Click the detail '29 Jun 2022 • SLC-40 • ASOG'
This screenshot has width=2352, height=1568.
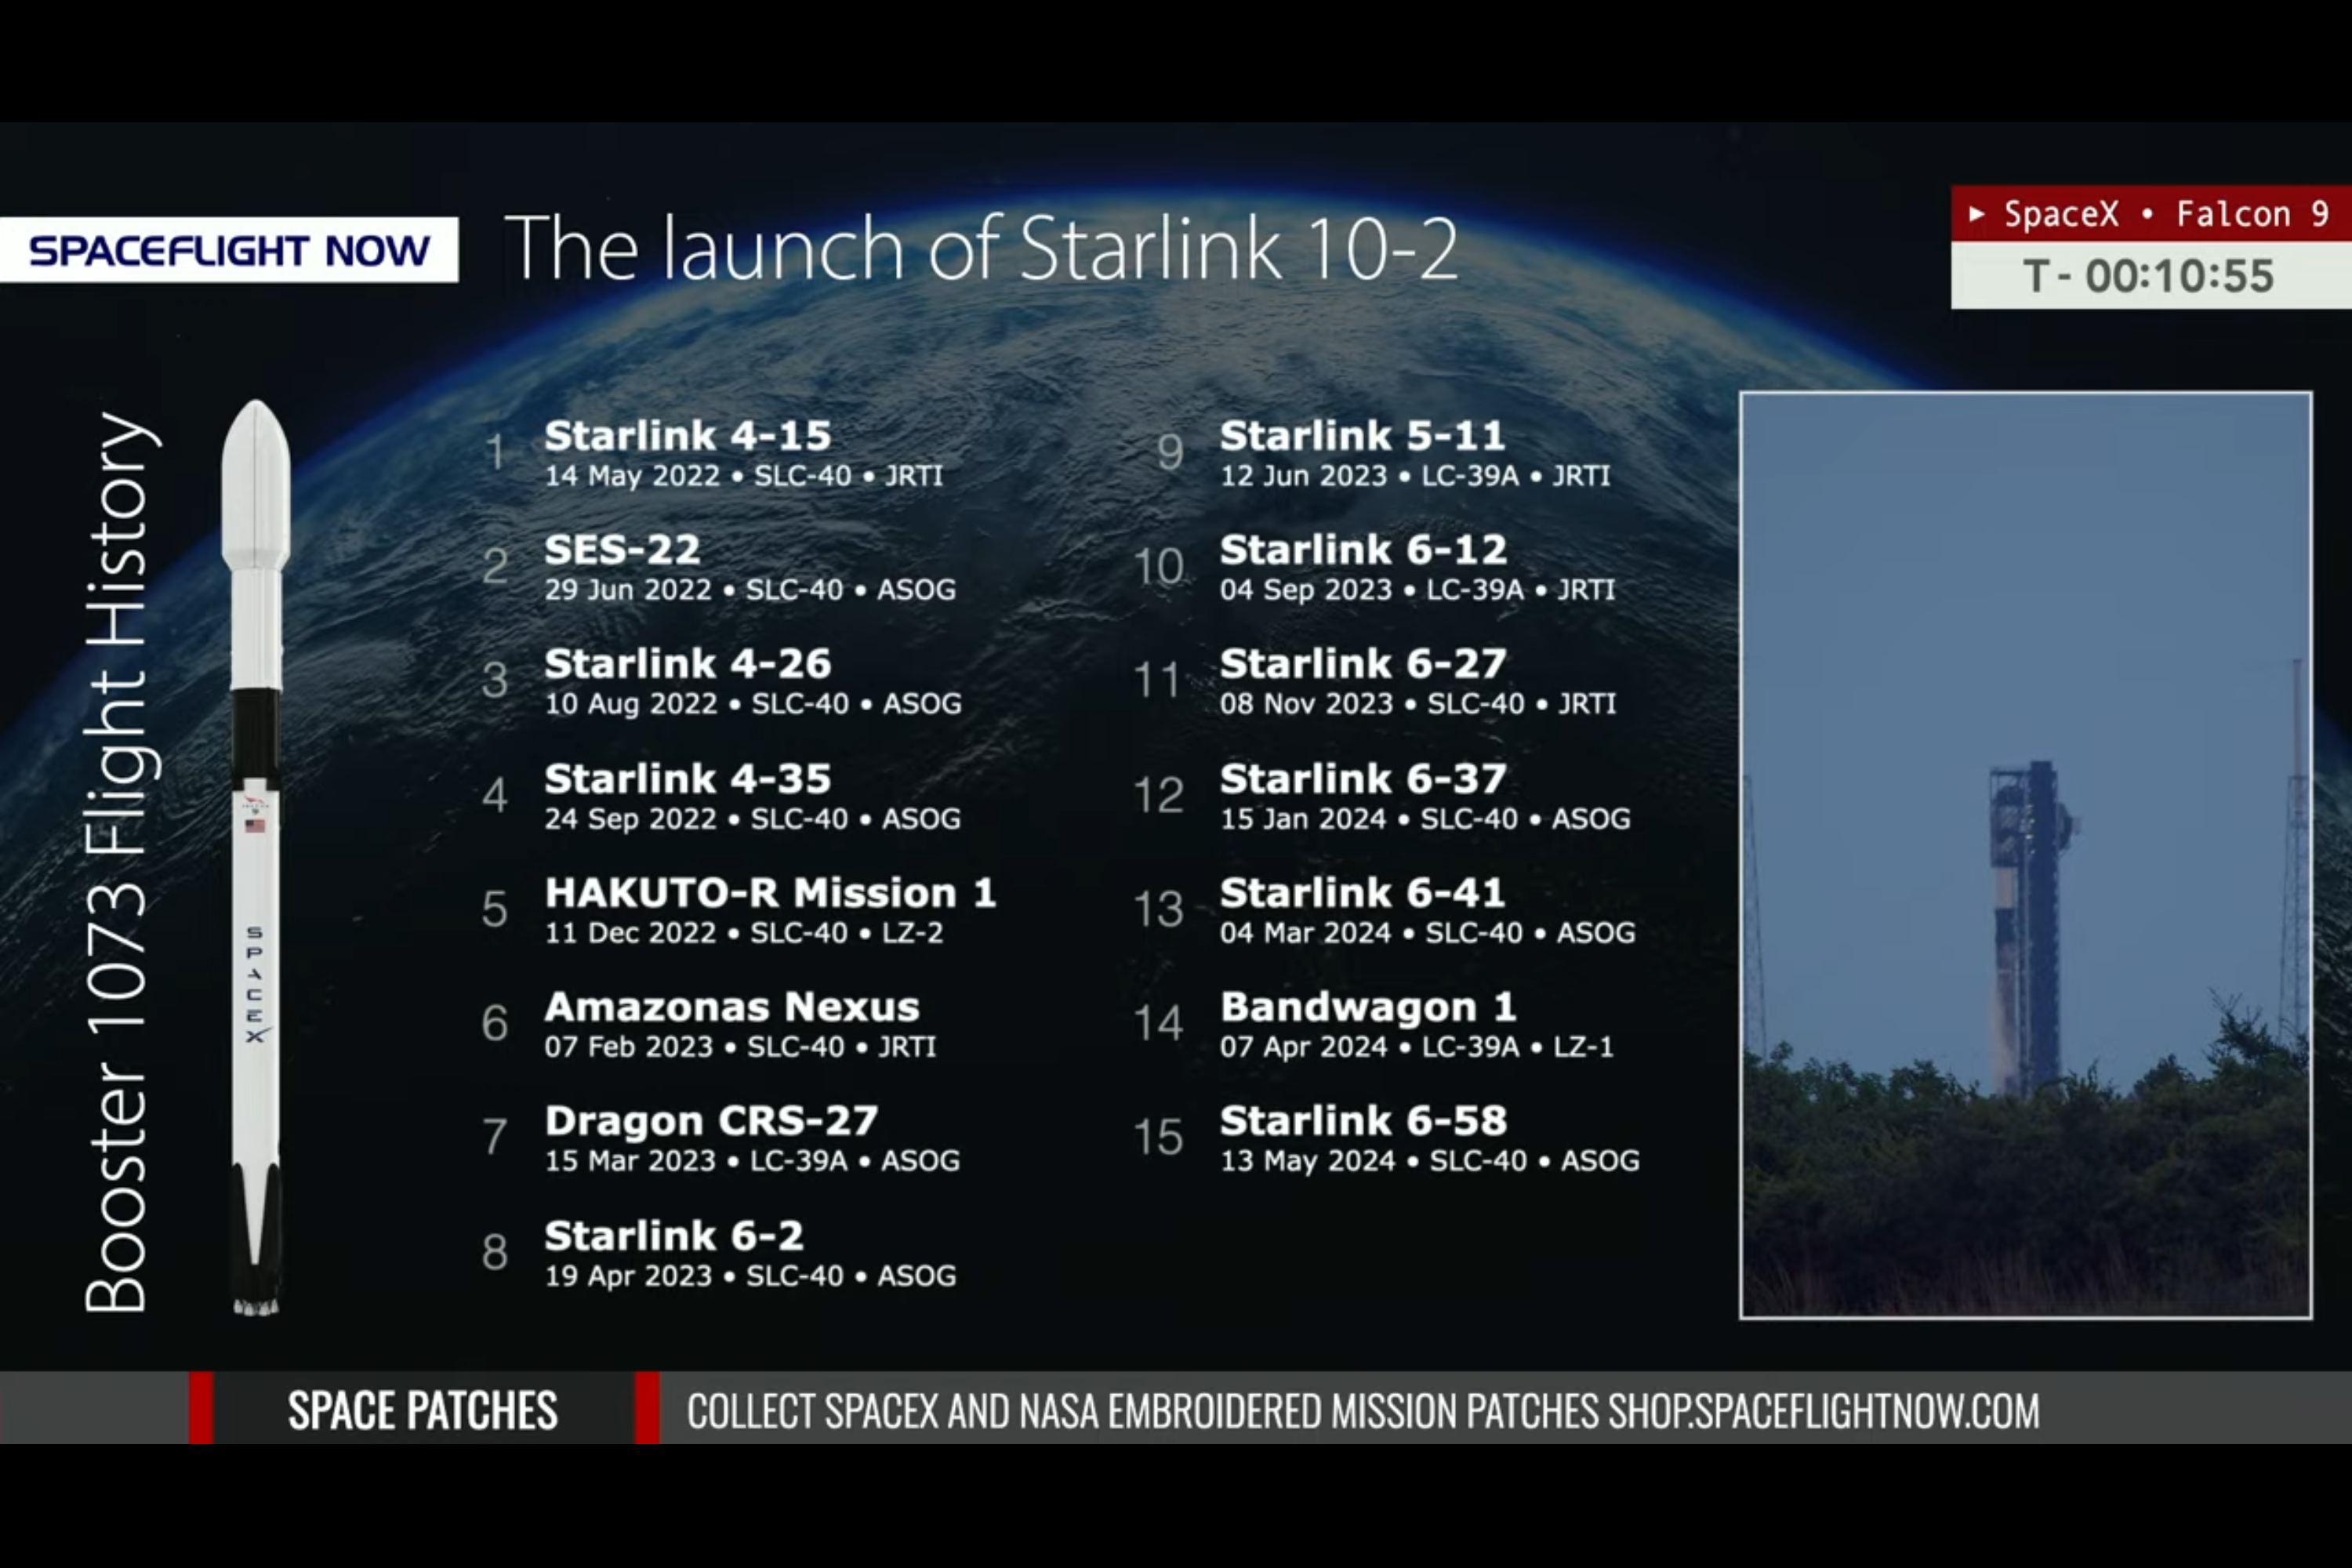(750, 590)
